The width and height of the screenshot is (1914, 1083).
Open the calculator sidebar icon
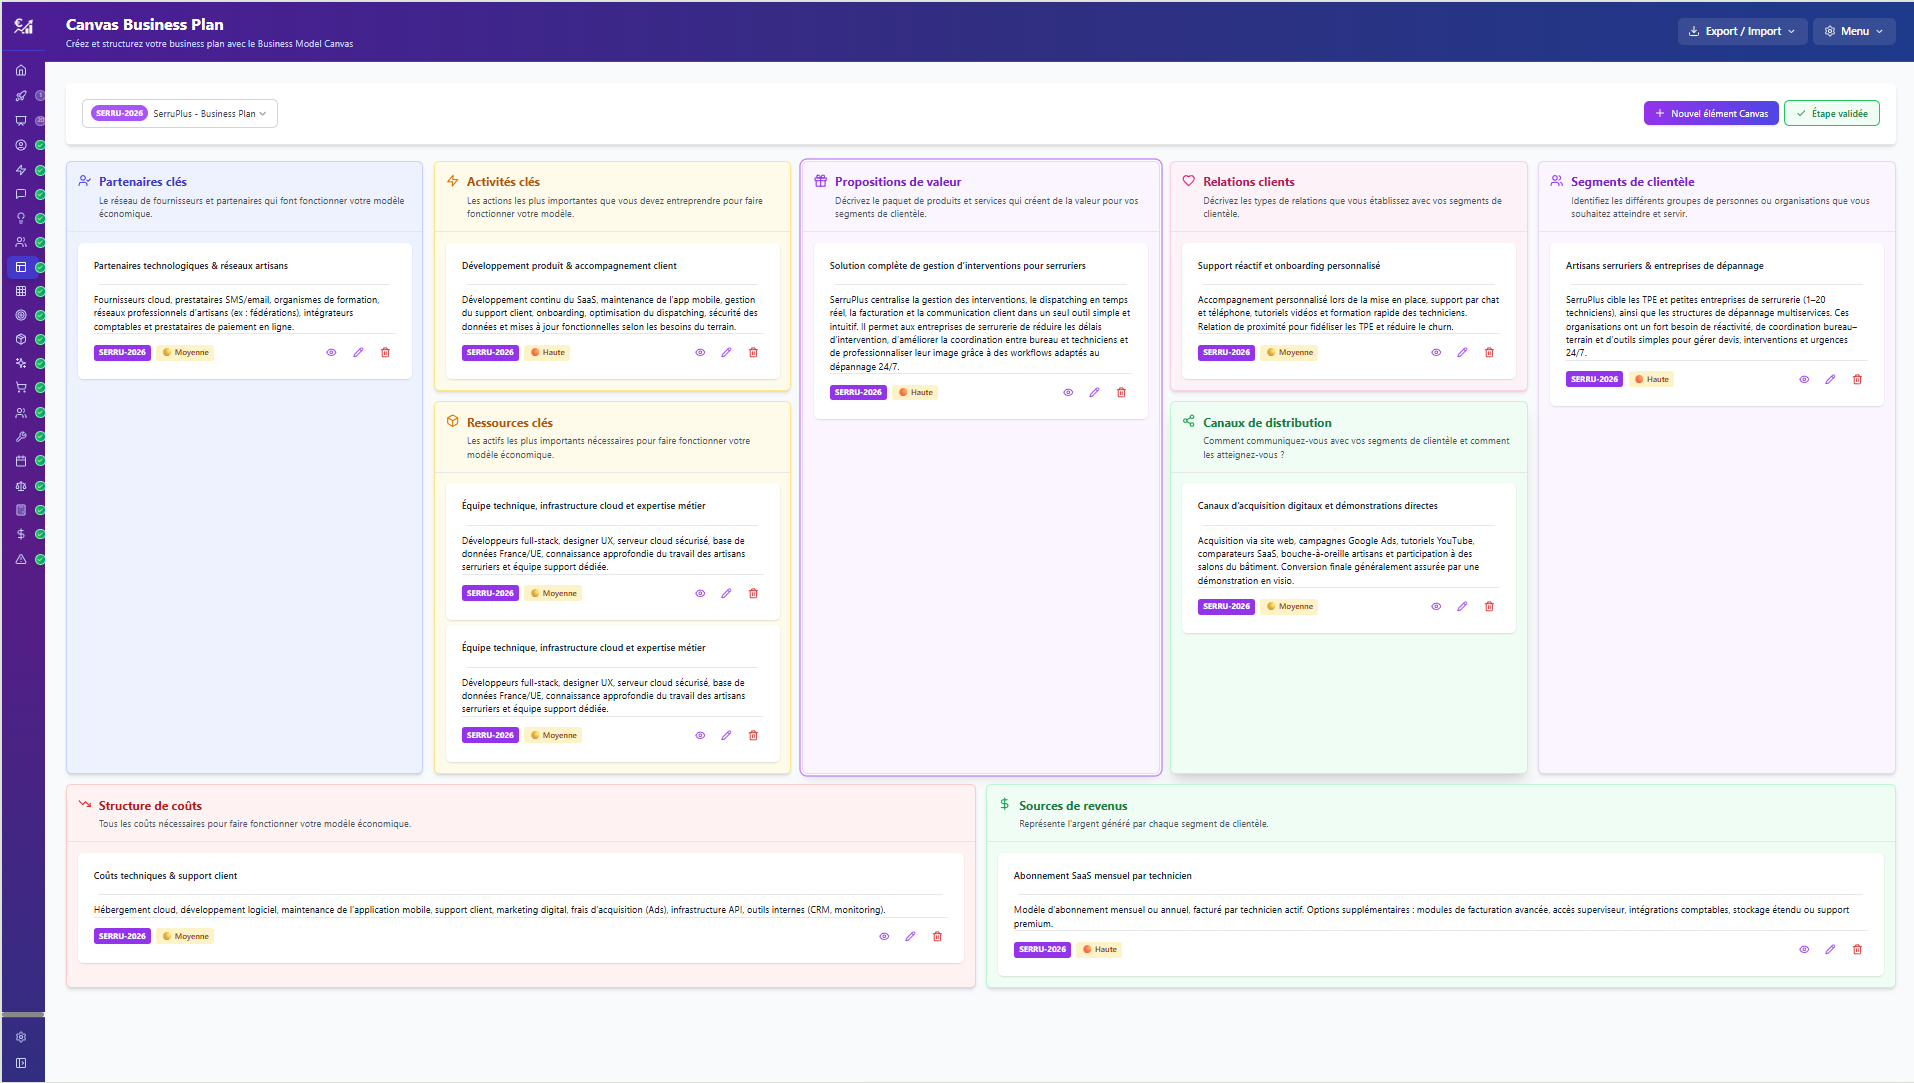(21, 510)
